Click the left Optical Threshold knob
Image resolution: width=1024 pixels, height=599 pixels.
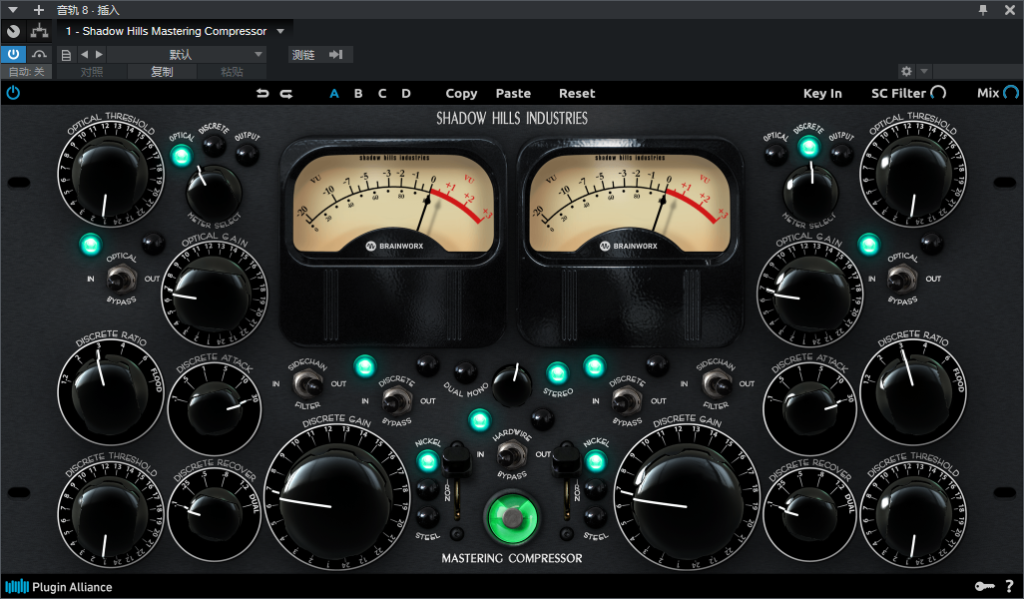110,174
